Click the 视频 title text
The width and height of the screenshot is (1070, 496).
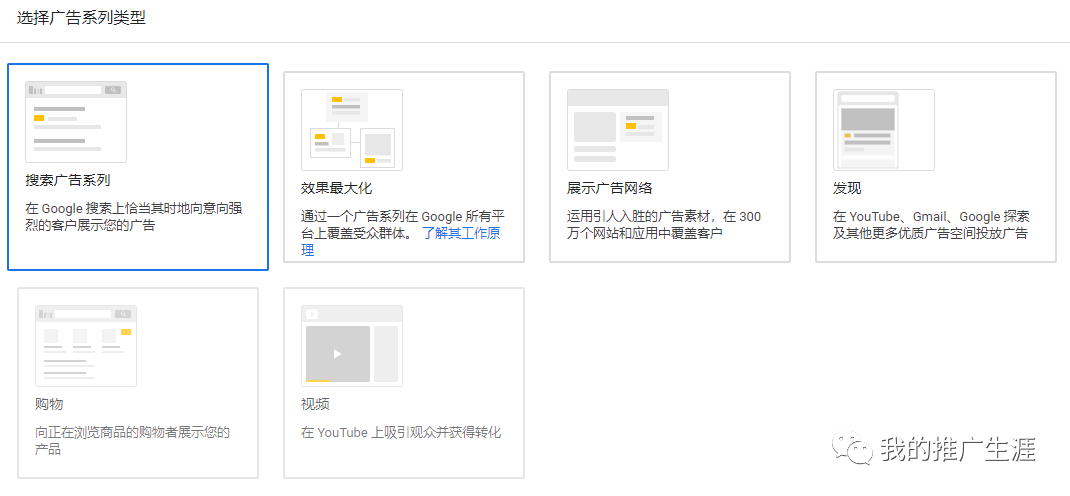click(x=315, y=405)
